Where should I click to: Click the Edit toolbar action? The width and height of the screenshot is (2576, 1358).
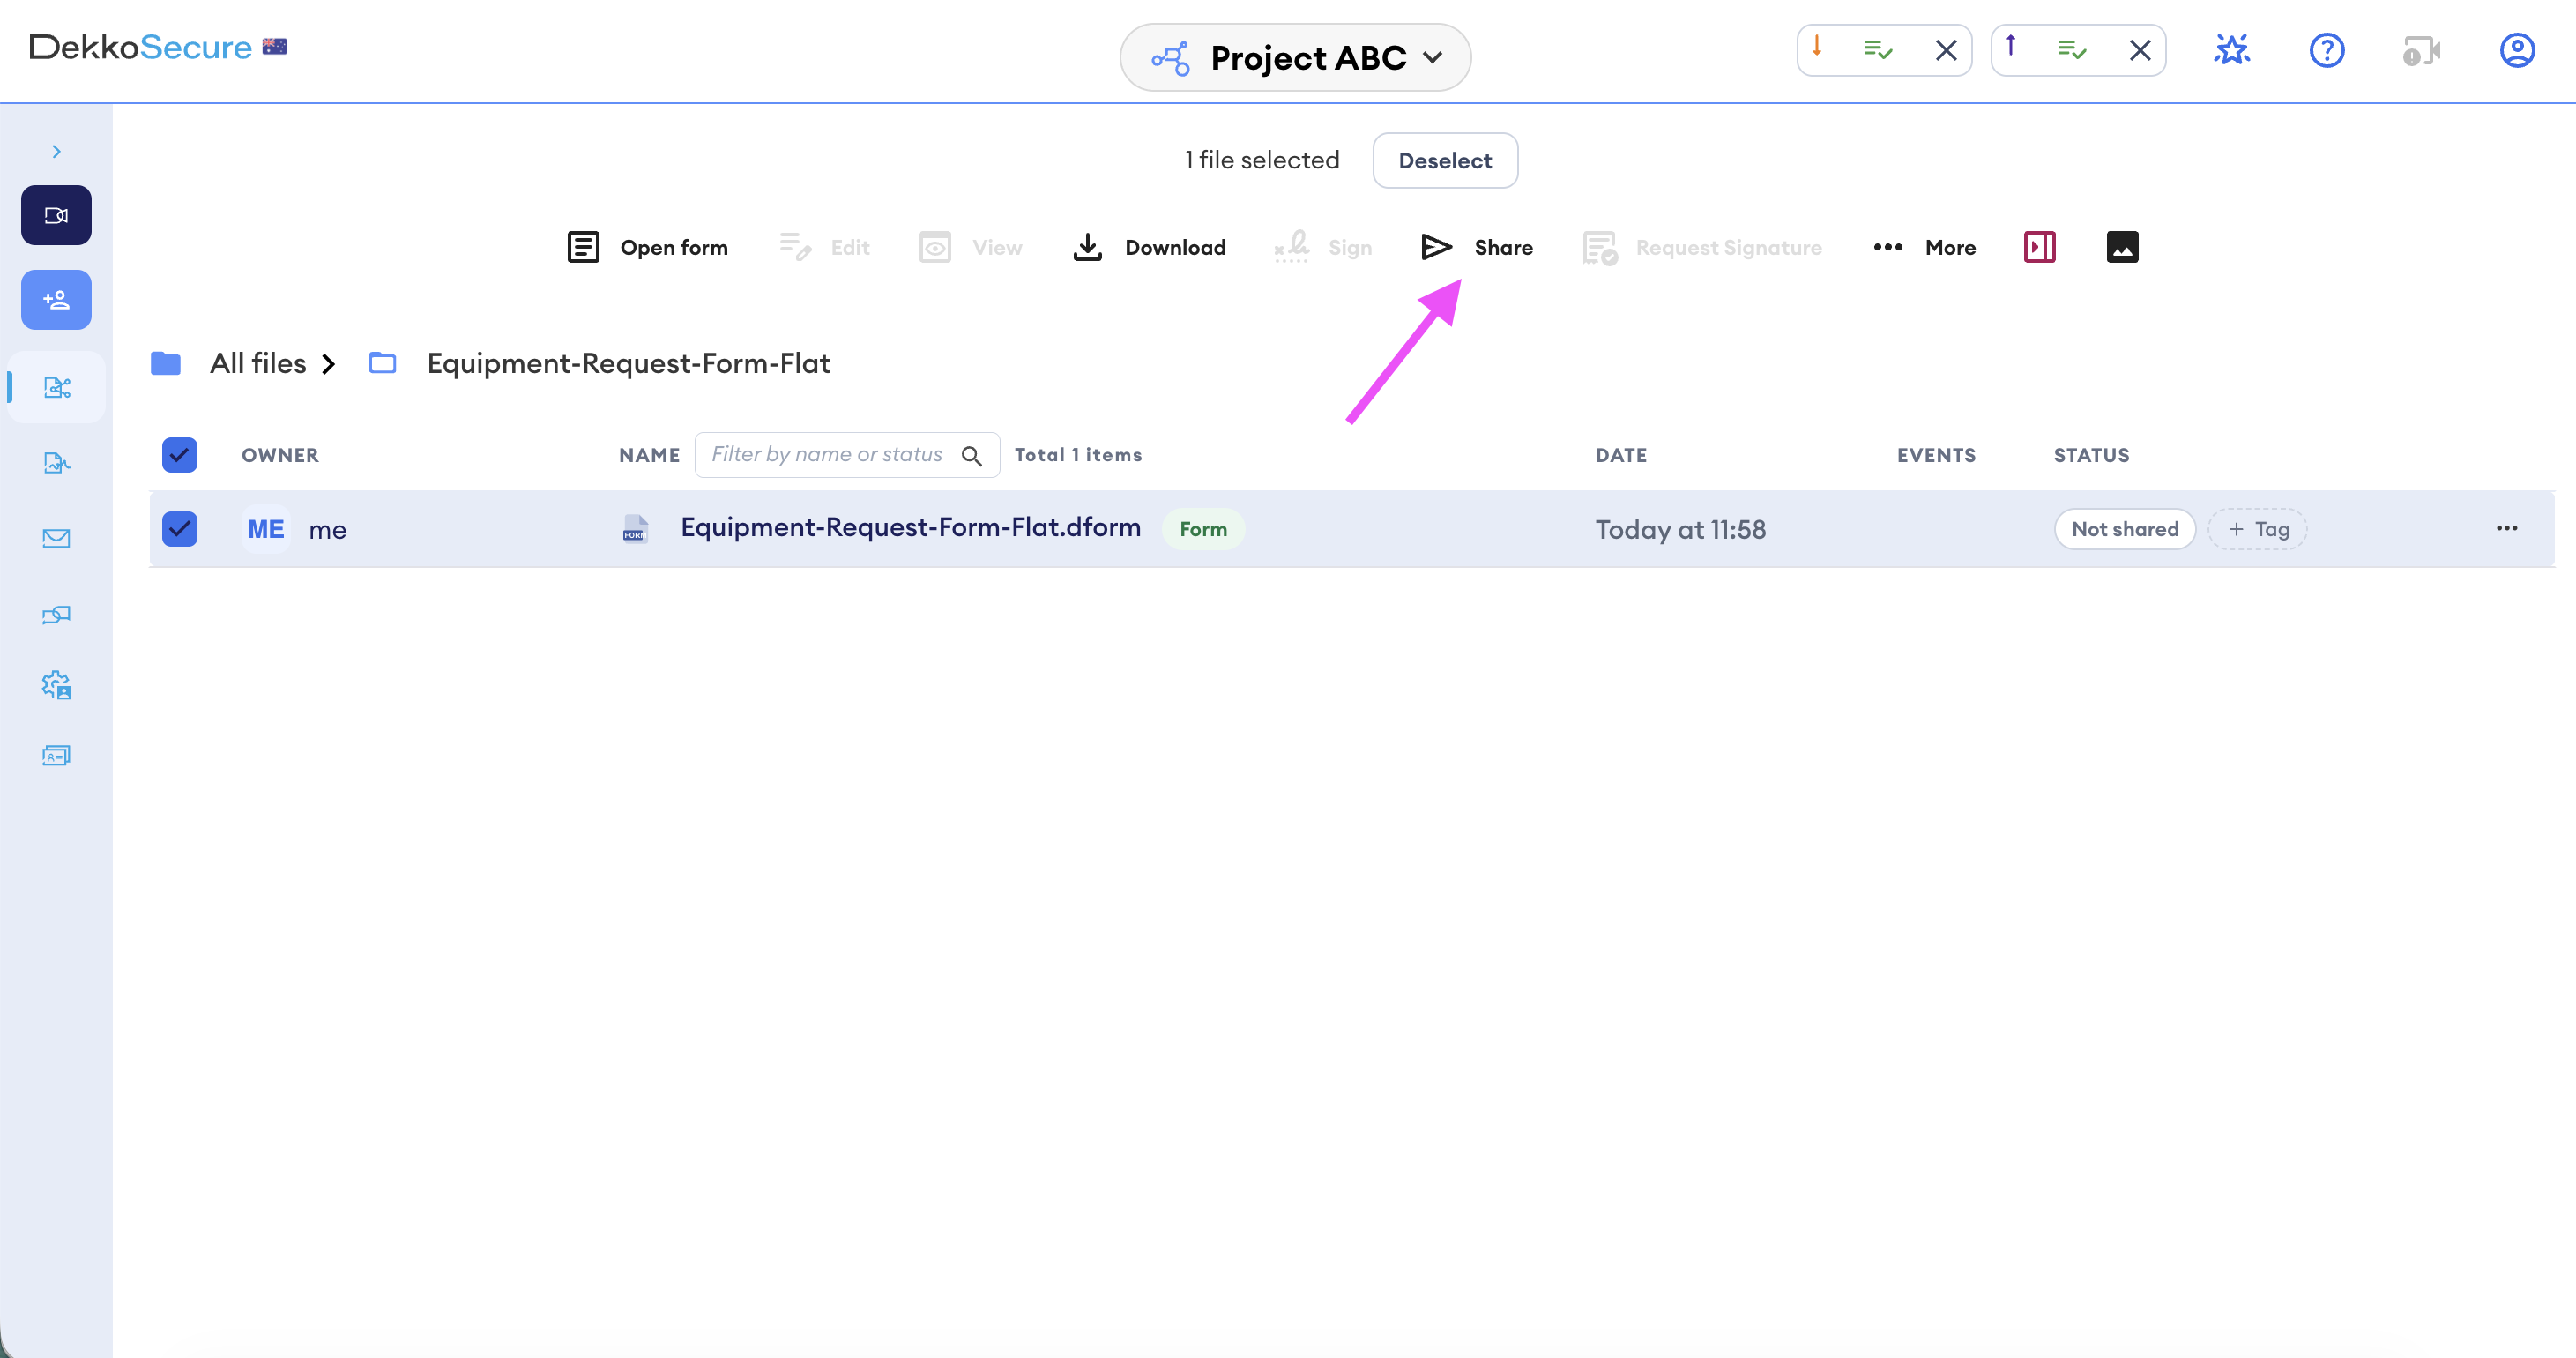pyautogui.click(x=824, y=247)
